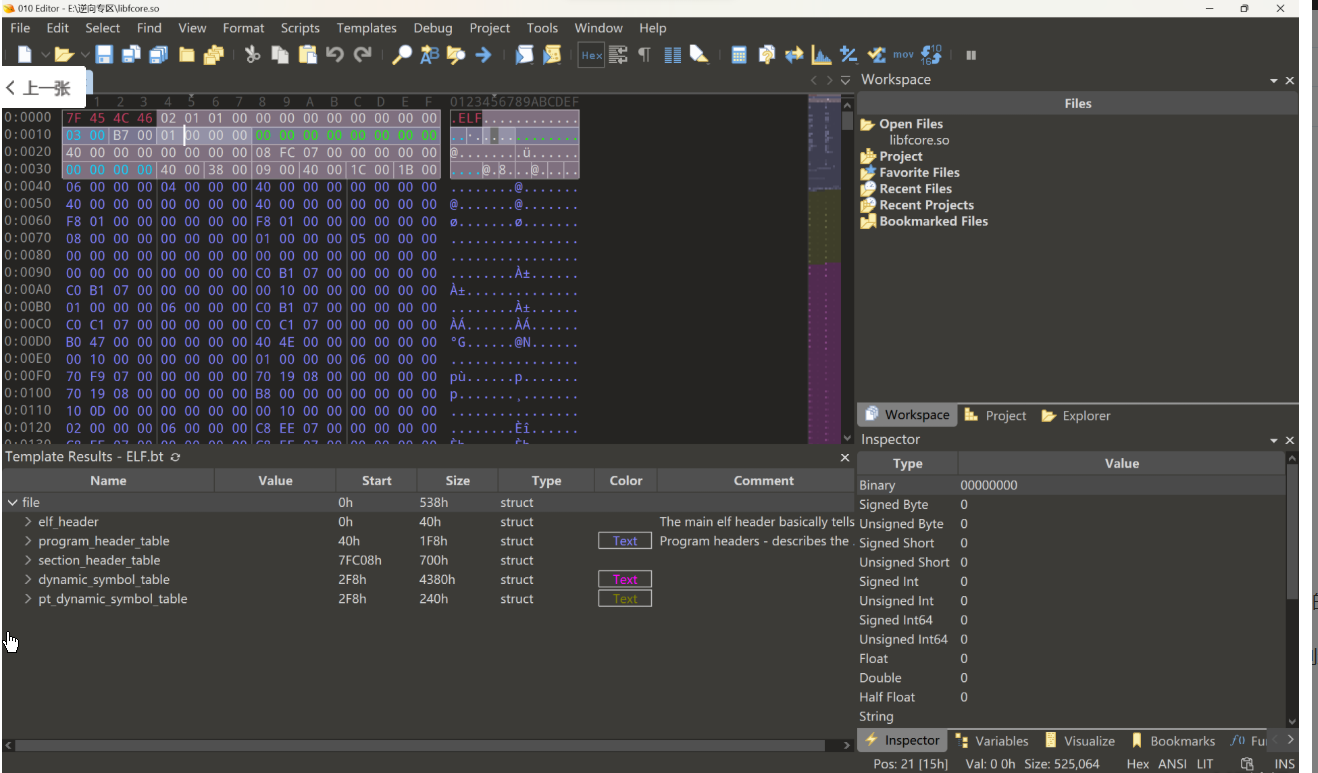Click the Goto blue arrow icon
This screenshot has height=773, width=1318.
coord(483,55)
